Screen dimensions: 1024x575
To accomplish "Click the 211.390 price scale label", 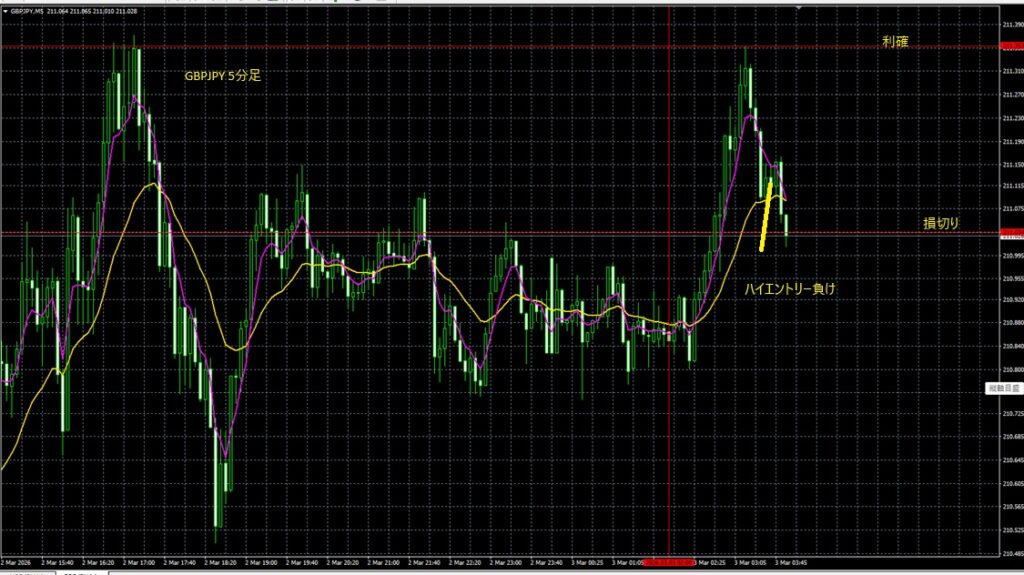I will tap(1012, 25).
